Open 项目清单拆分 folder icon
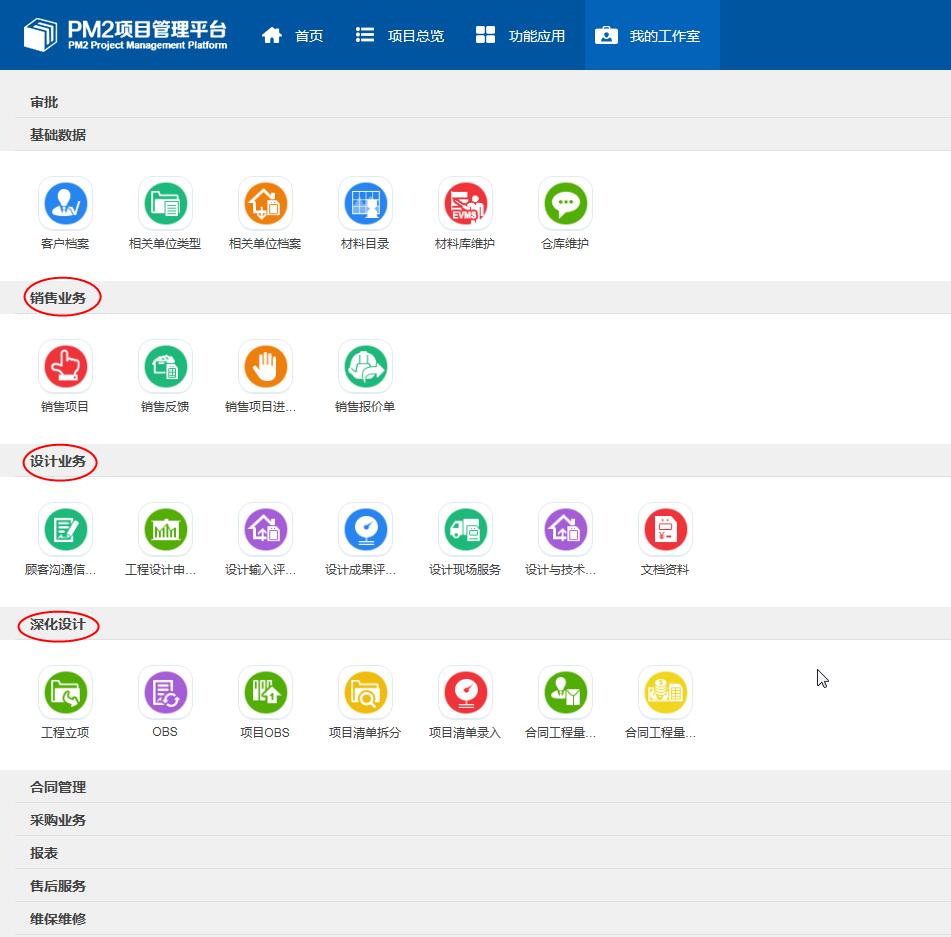The height and width of the screenshot is (937, 951). pyautogui.click(x=365, y=692)
